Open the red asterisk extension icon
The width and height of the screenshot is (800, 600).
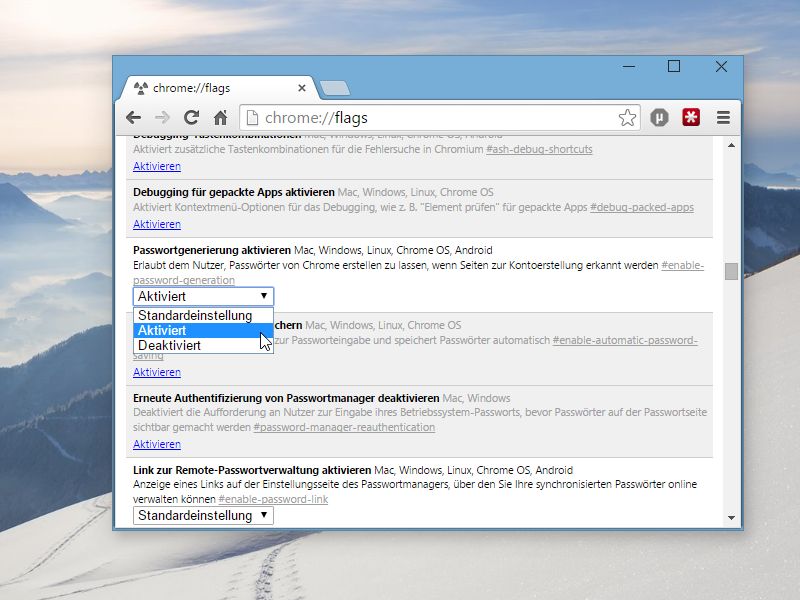pos(691,118)
